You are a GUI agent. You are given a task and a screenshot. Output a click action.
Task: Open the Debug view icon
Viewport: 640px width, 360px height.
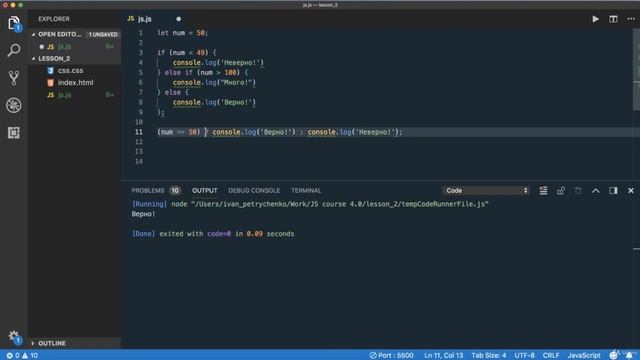coord(13,105)
